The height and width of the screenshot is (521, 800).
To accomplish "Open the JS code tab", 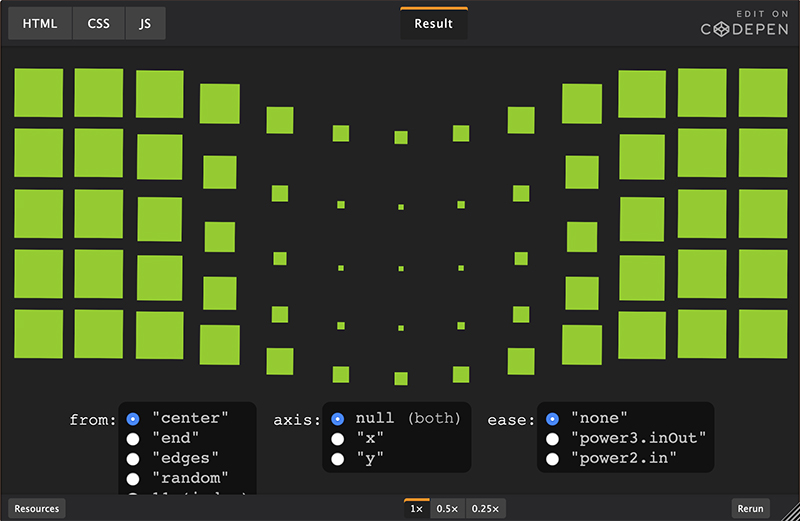I will pyautogui.click(x=145, y=23).
